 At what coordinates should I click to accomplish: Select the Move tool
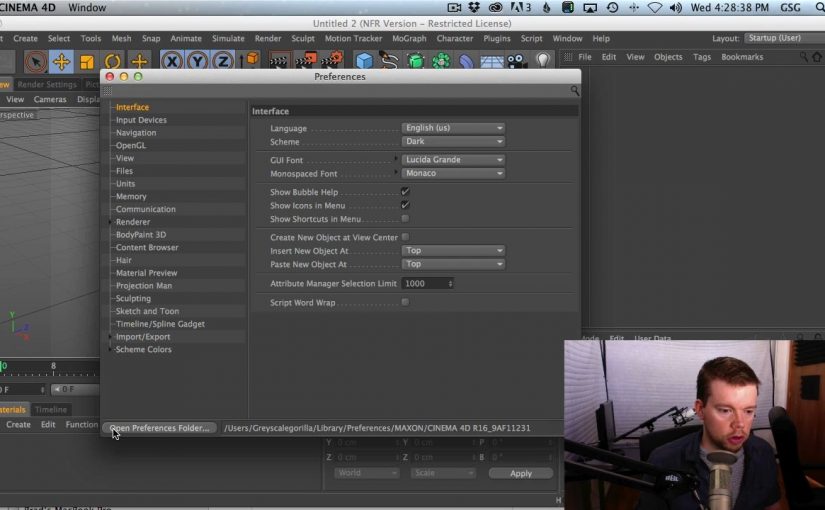coord(61,62)
